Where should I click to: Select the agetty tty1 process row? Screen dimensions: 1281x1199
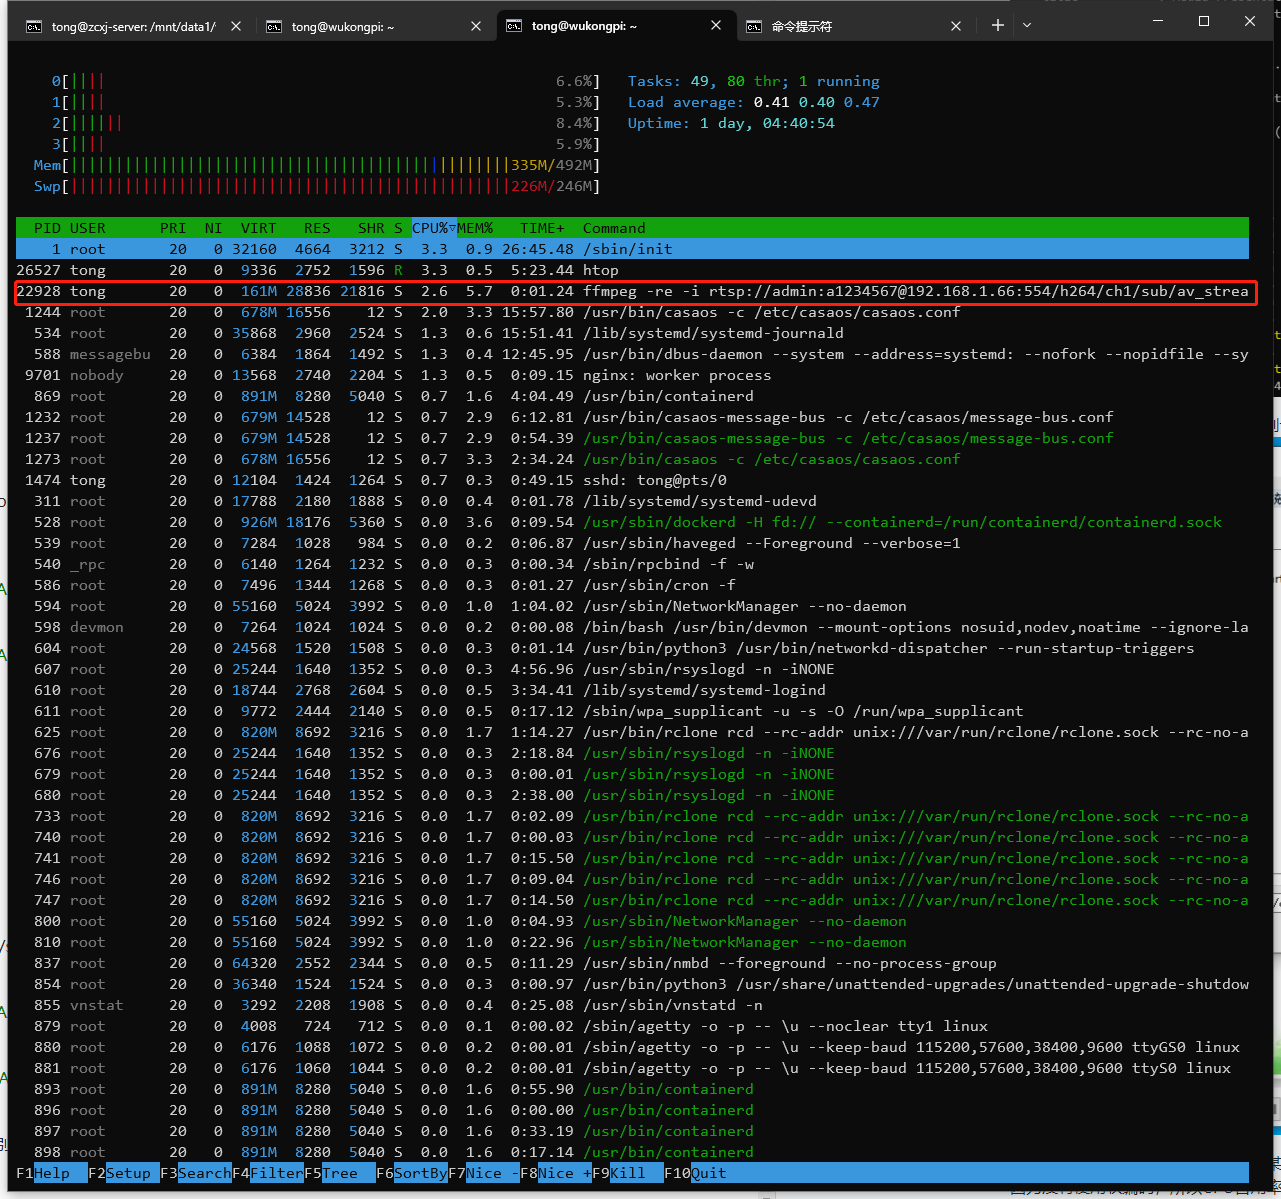[x=632, y=1026]
